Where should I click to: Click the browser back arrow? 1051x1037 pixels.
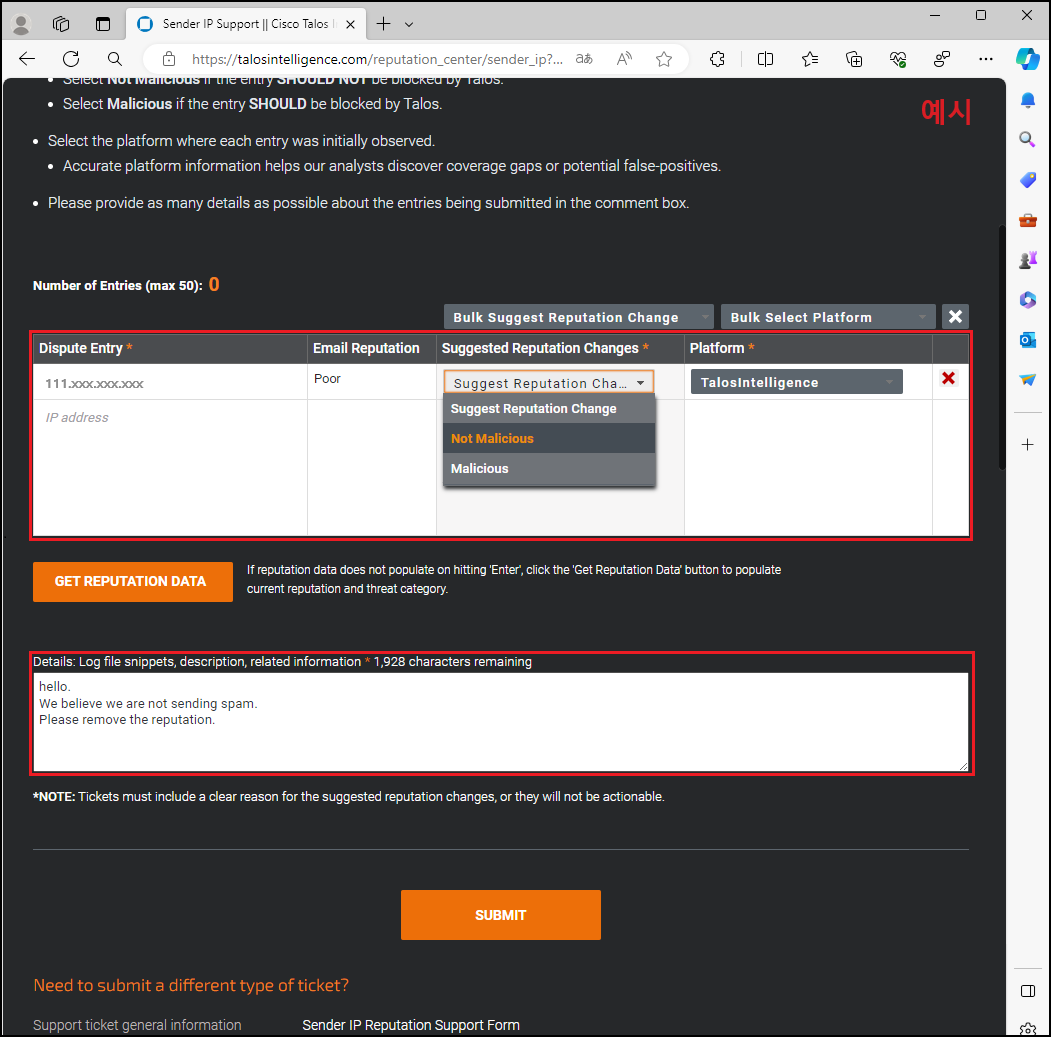coord(27,59)
